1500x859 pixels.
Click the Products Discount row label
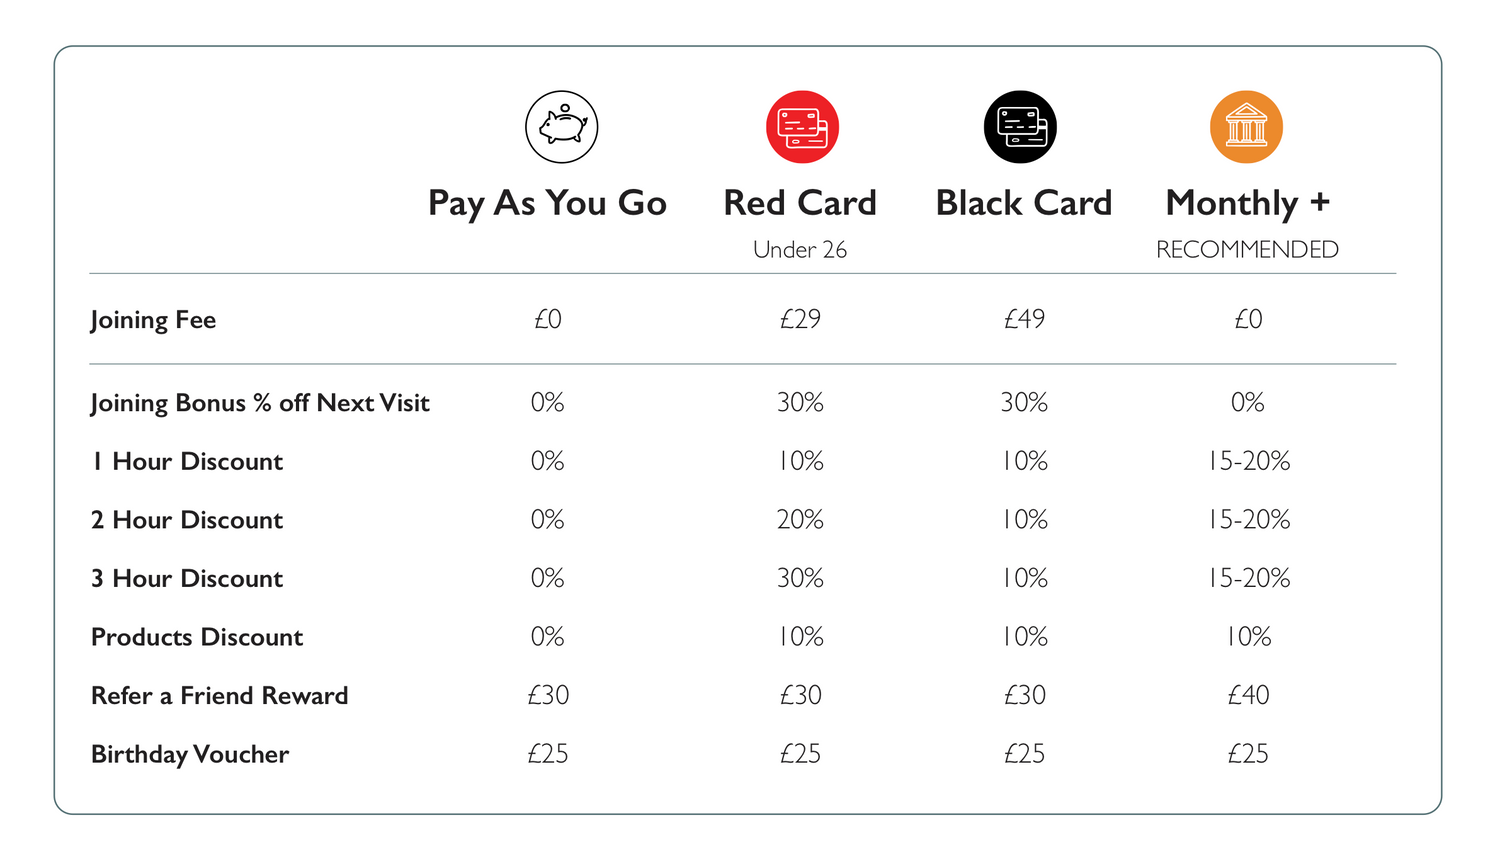point(197,637)
